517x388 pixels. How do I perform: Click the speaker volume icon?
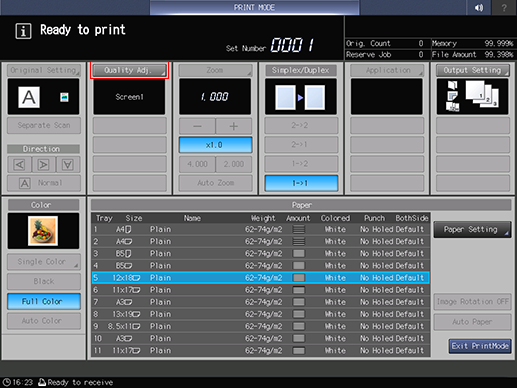pos(479,7)
